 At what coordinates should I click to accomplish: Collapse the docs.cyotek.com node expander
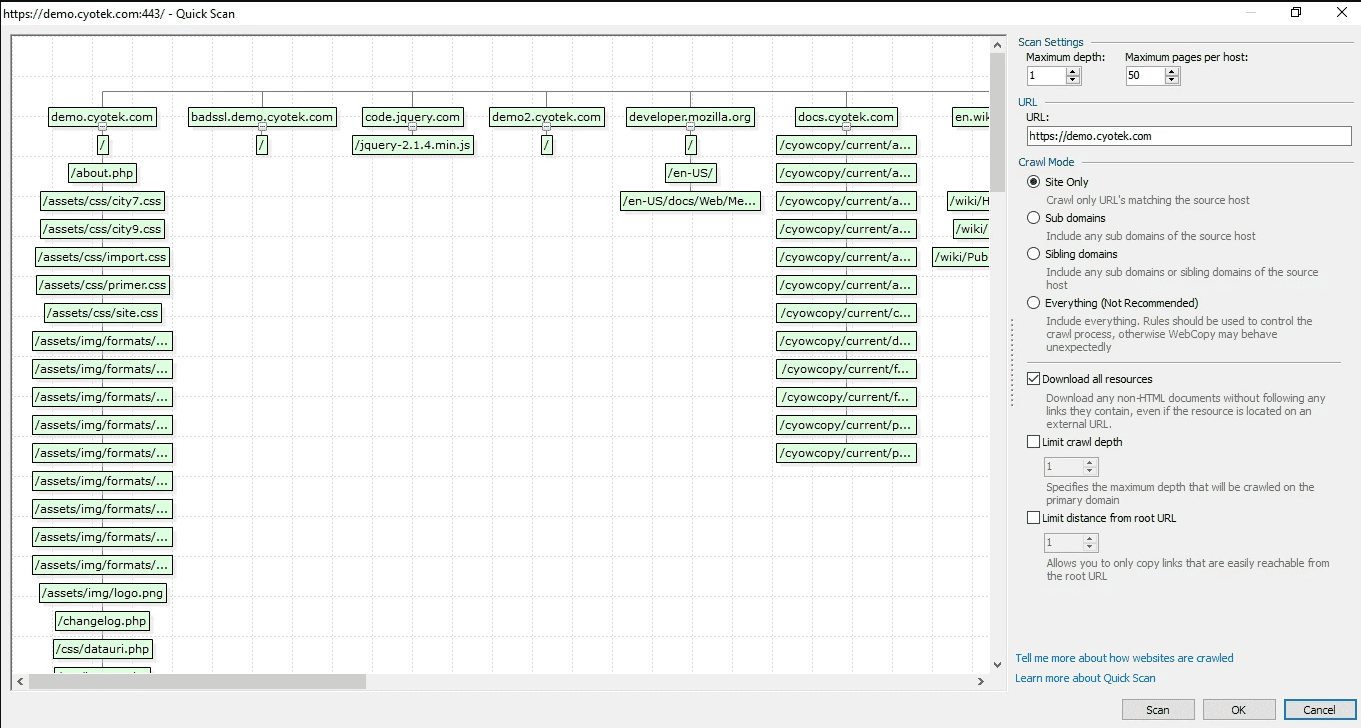click(x=846, y=127)
